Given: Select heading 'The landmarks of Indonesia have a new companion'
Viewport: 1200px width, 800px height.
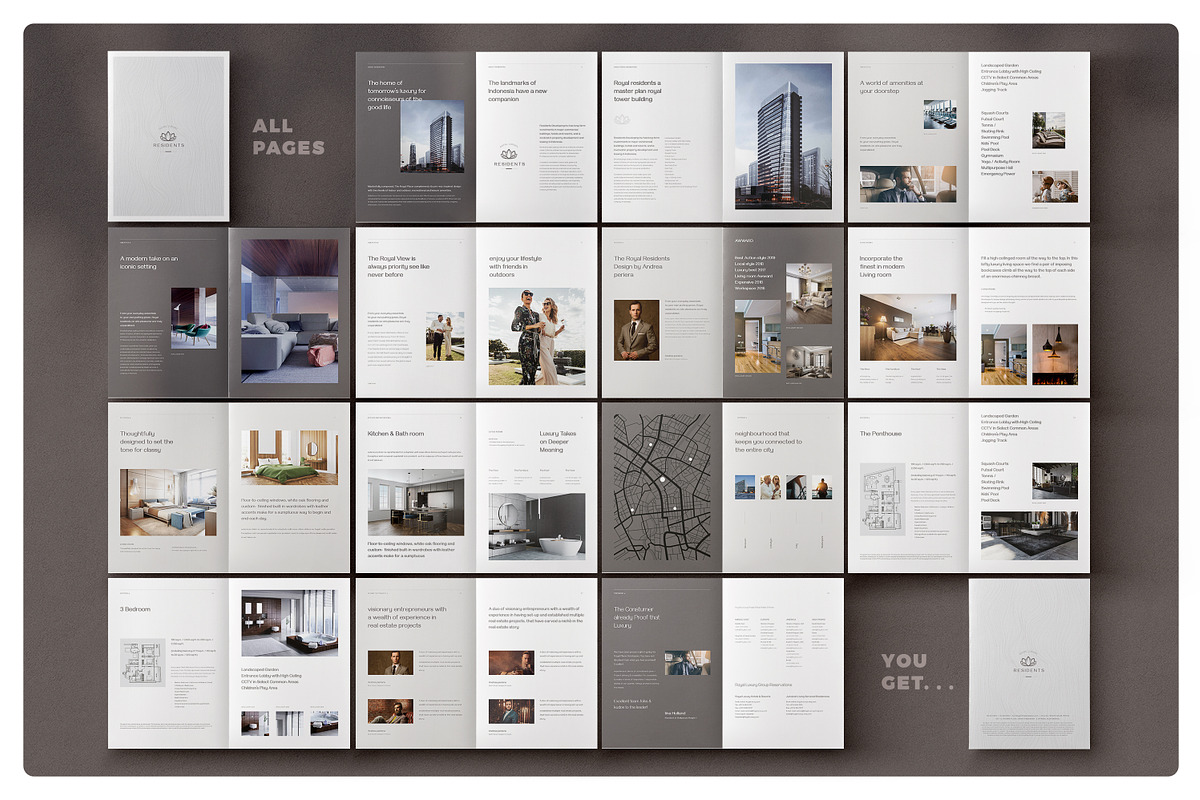Looking at the screenshot, I should pos(518,91).
